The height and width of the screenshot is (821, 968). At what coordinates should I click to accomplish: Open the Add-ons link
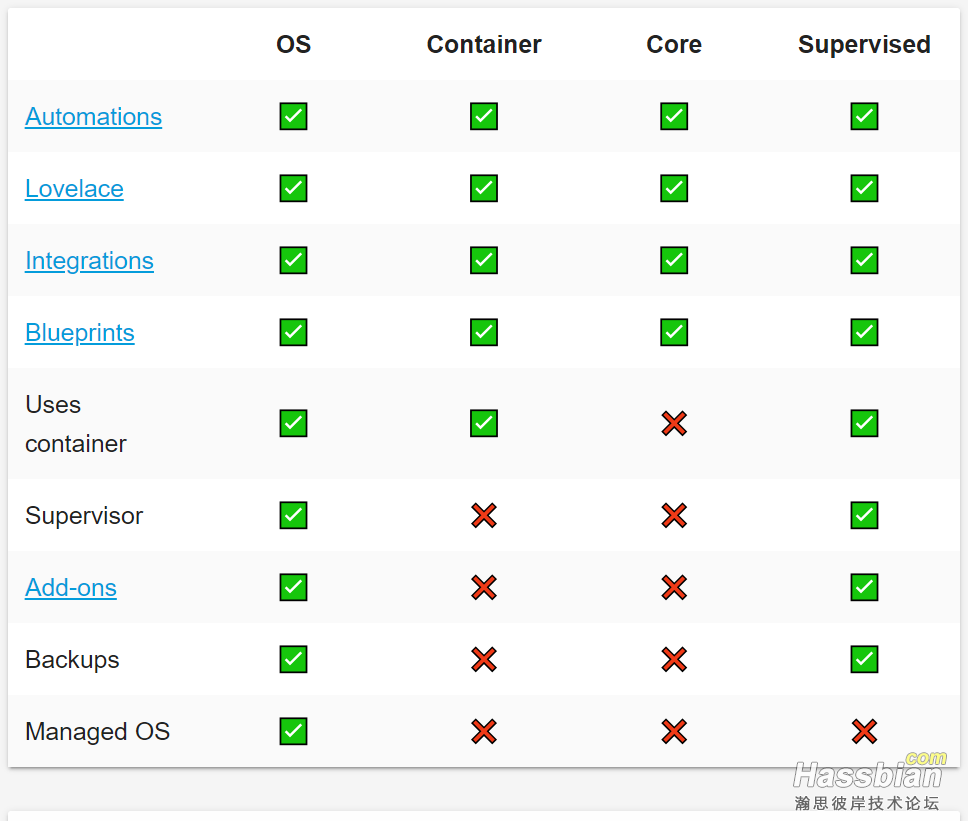(x=70, y=588)
